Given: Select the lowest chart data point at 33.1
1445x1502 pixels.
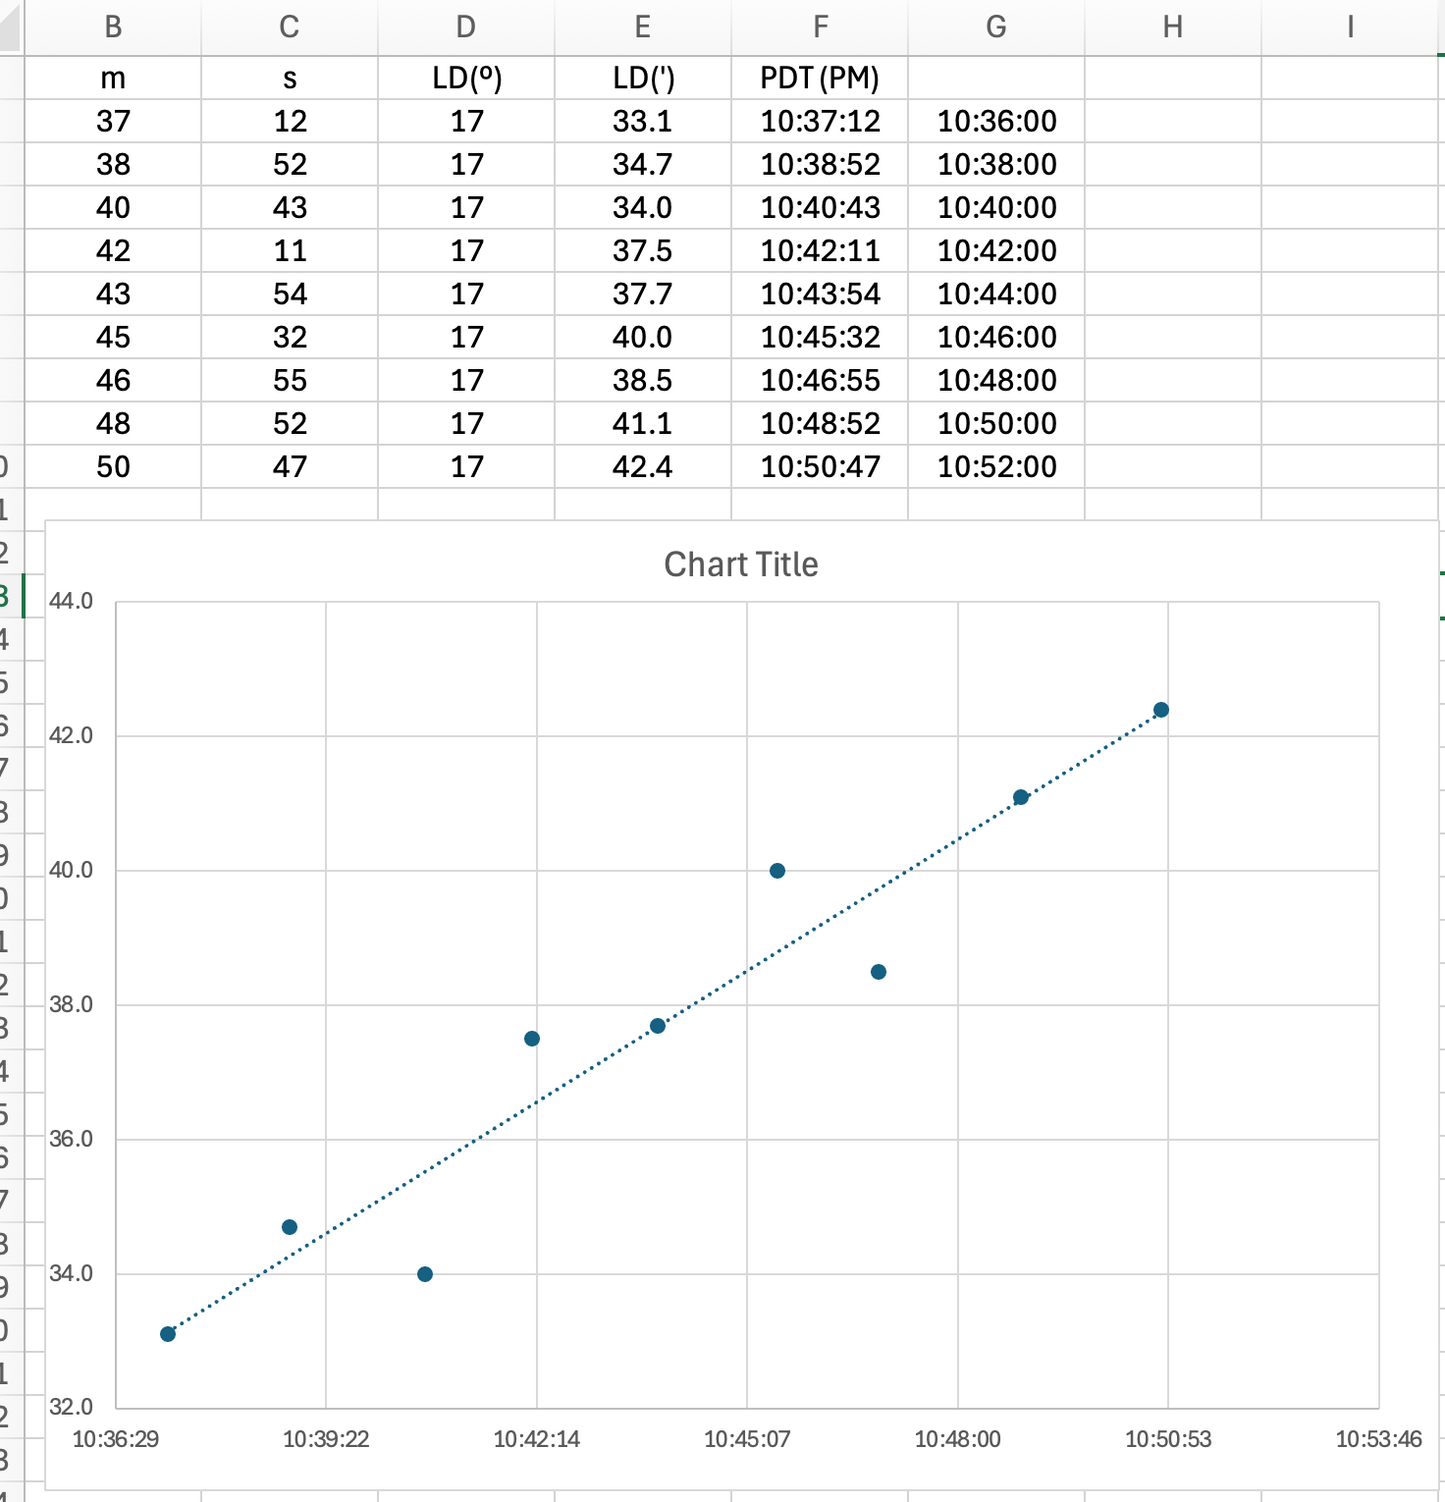Looking at the screenshot, I should [168, 1334].
